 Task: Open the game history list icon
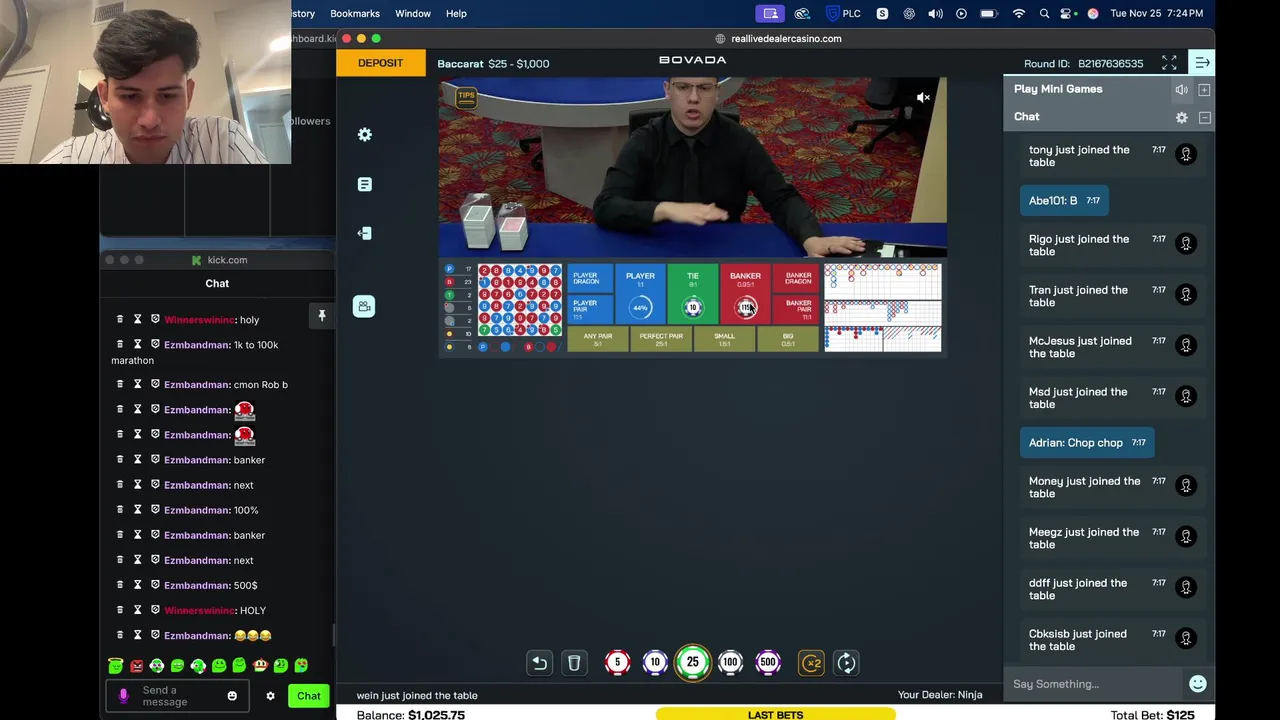click(x=365, y=184)
